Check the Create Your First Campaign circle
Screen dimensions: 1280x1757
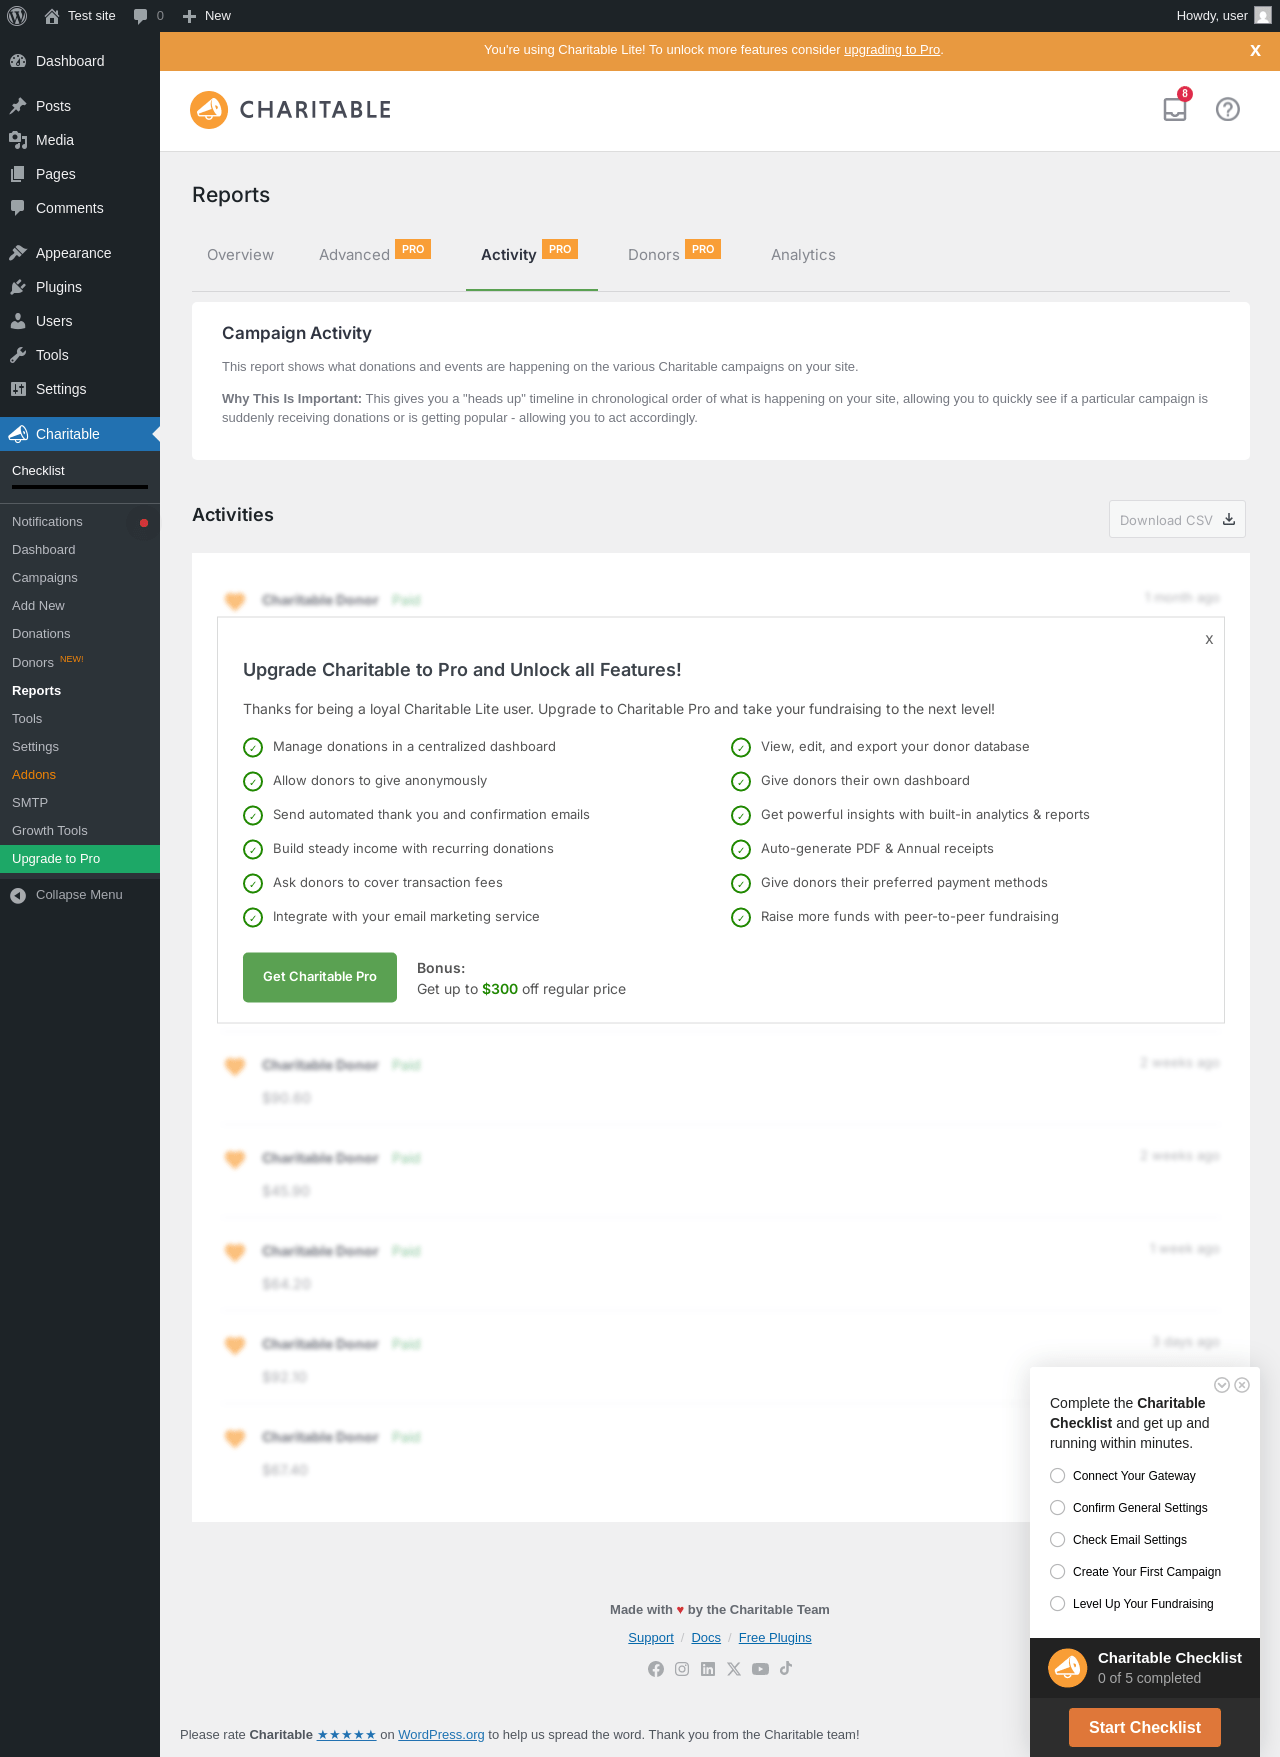pyautogui.click(x=1057, y=1572)
